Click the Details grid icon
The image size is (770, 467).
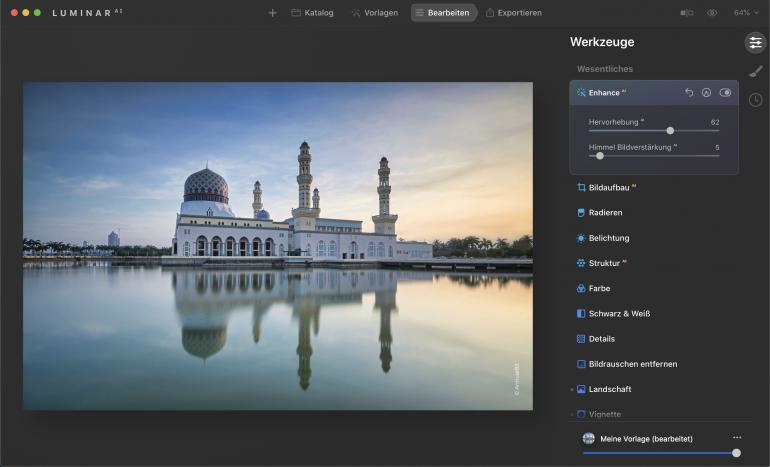581,339
